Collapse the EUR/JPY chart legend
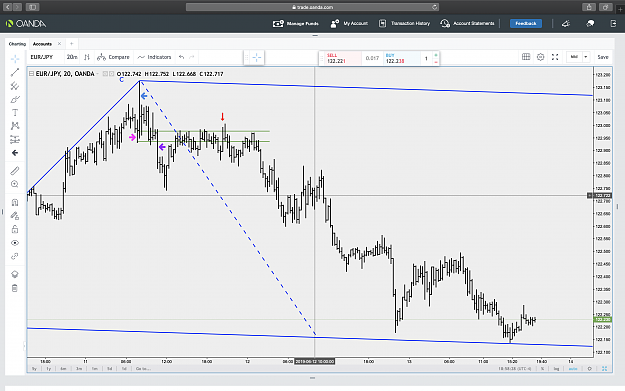625x391 pixels. tap(31, 74)
